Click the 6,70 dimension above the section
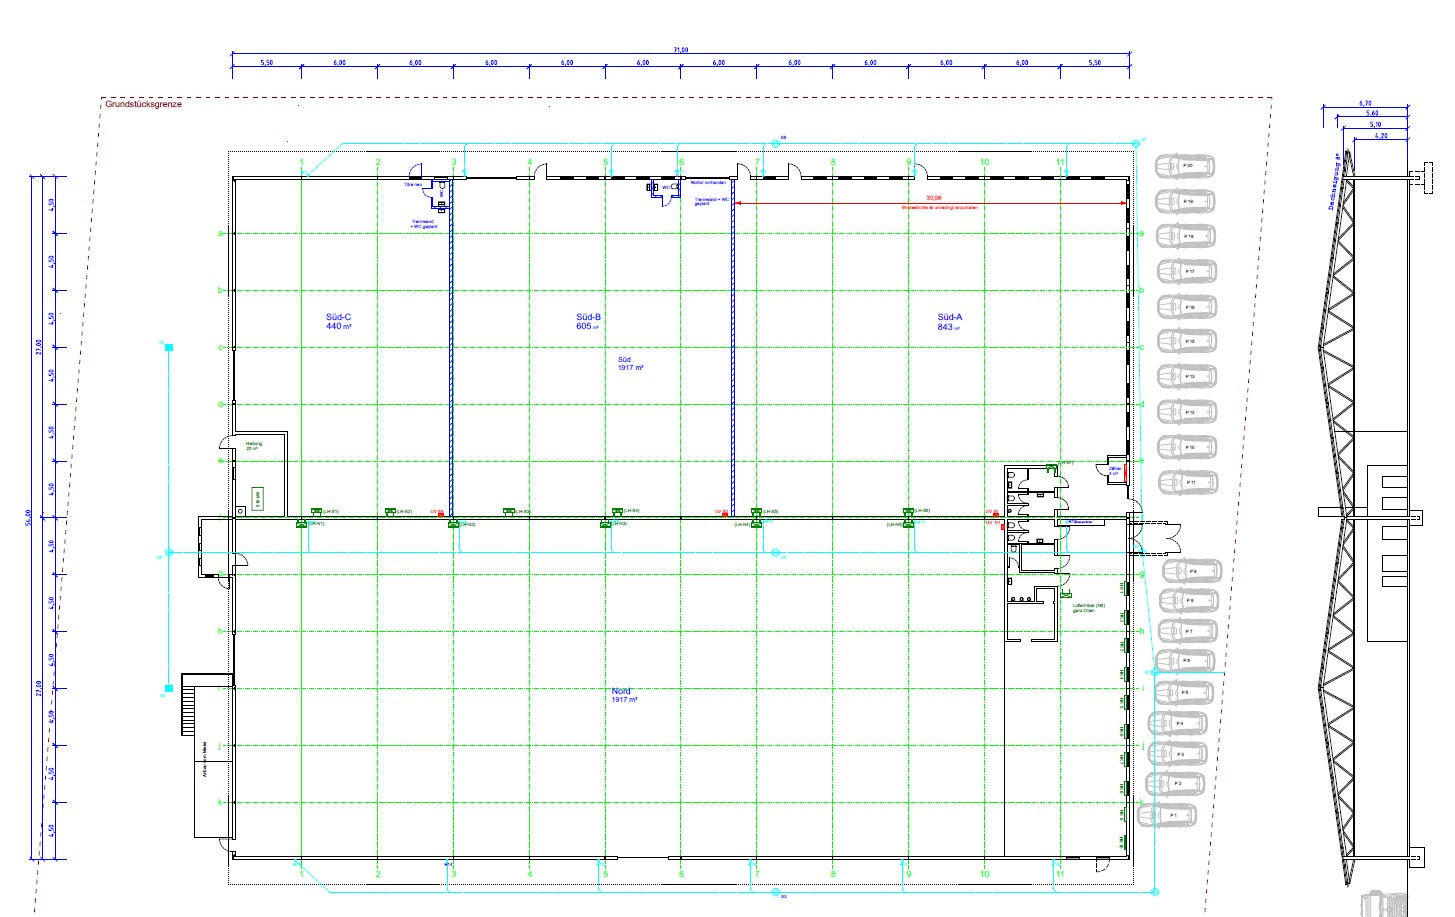The image size is (1455, 917). [x=1365, y=103]
